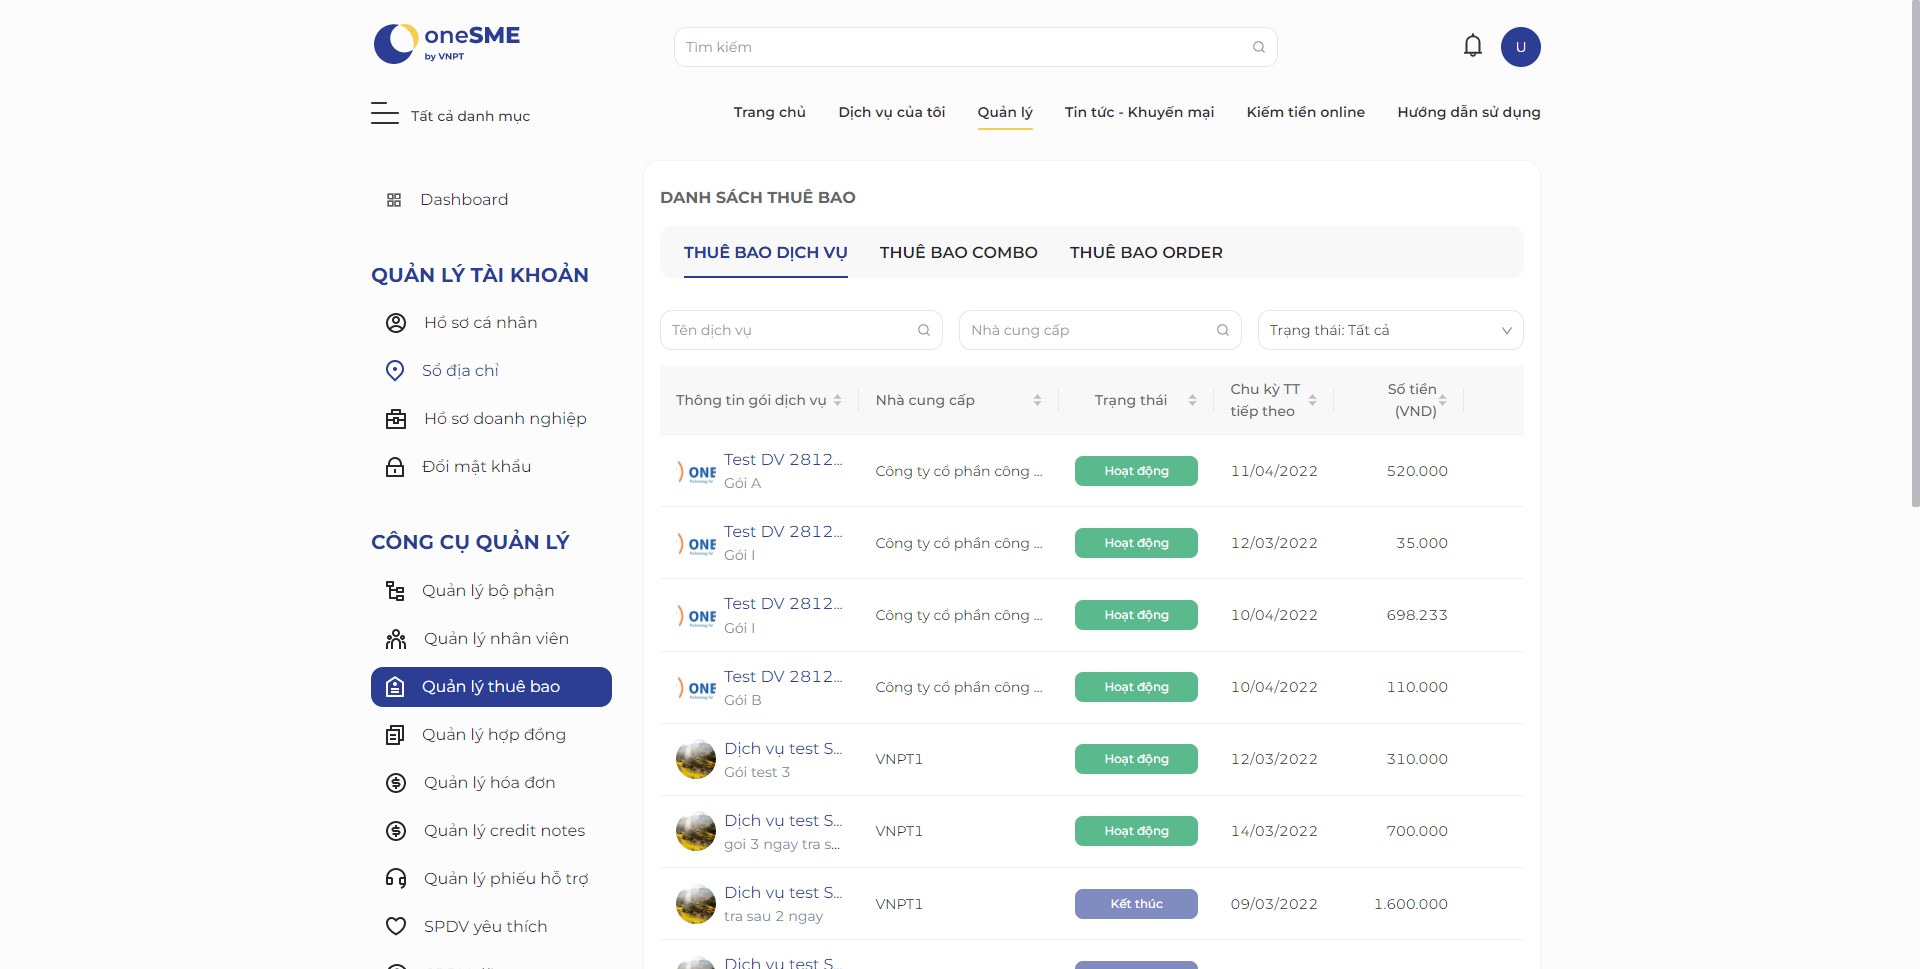This screenshot has height=969, width=1920.
Task: Open Hướng dẫn sử dụng menu item
Action: click(1468, 112)
